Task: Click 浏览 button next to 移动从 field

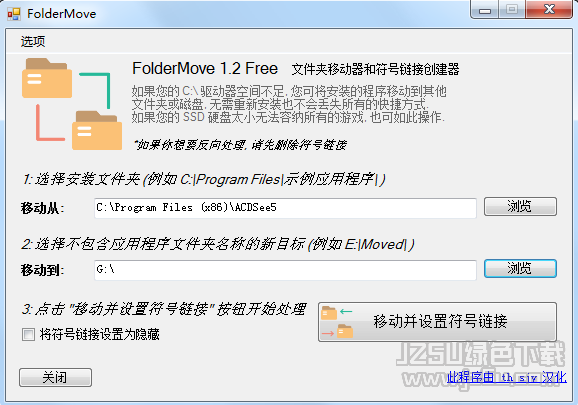Action: pos(520,206)
